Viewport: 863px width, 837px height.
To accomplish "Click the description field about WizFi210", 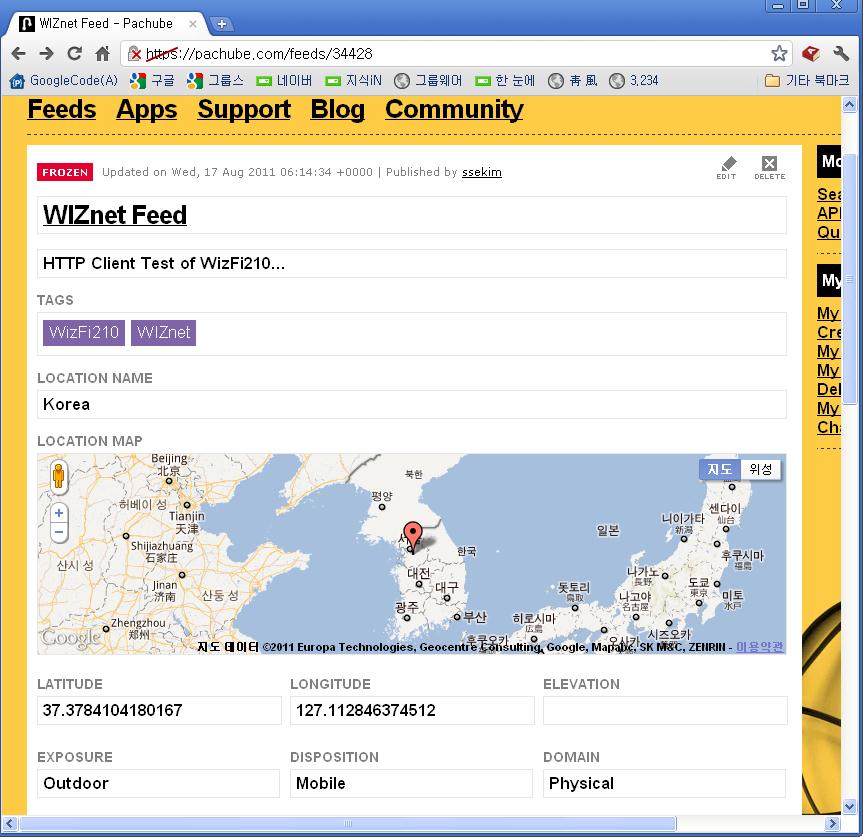I will coord(412,264).
